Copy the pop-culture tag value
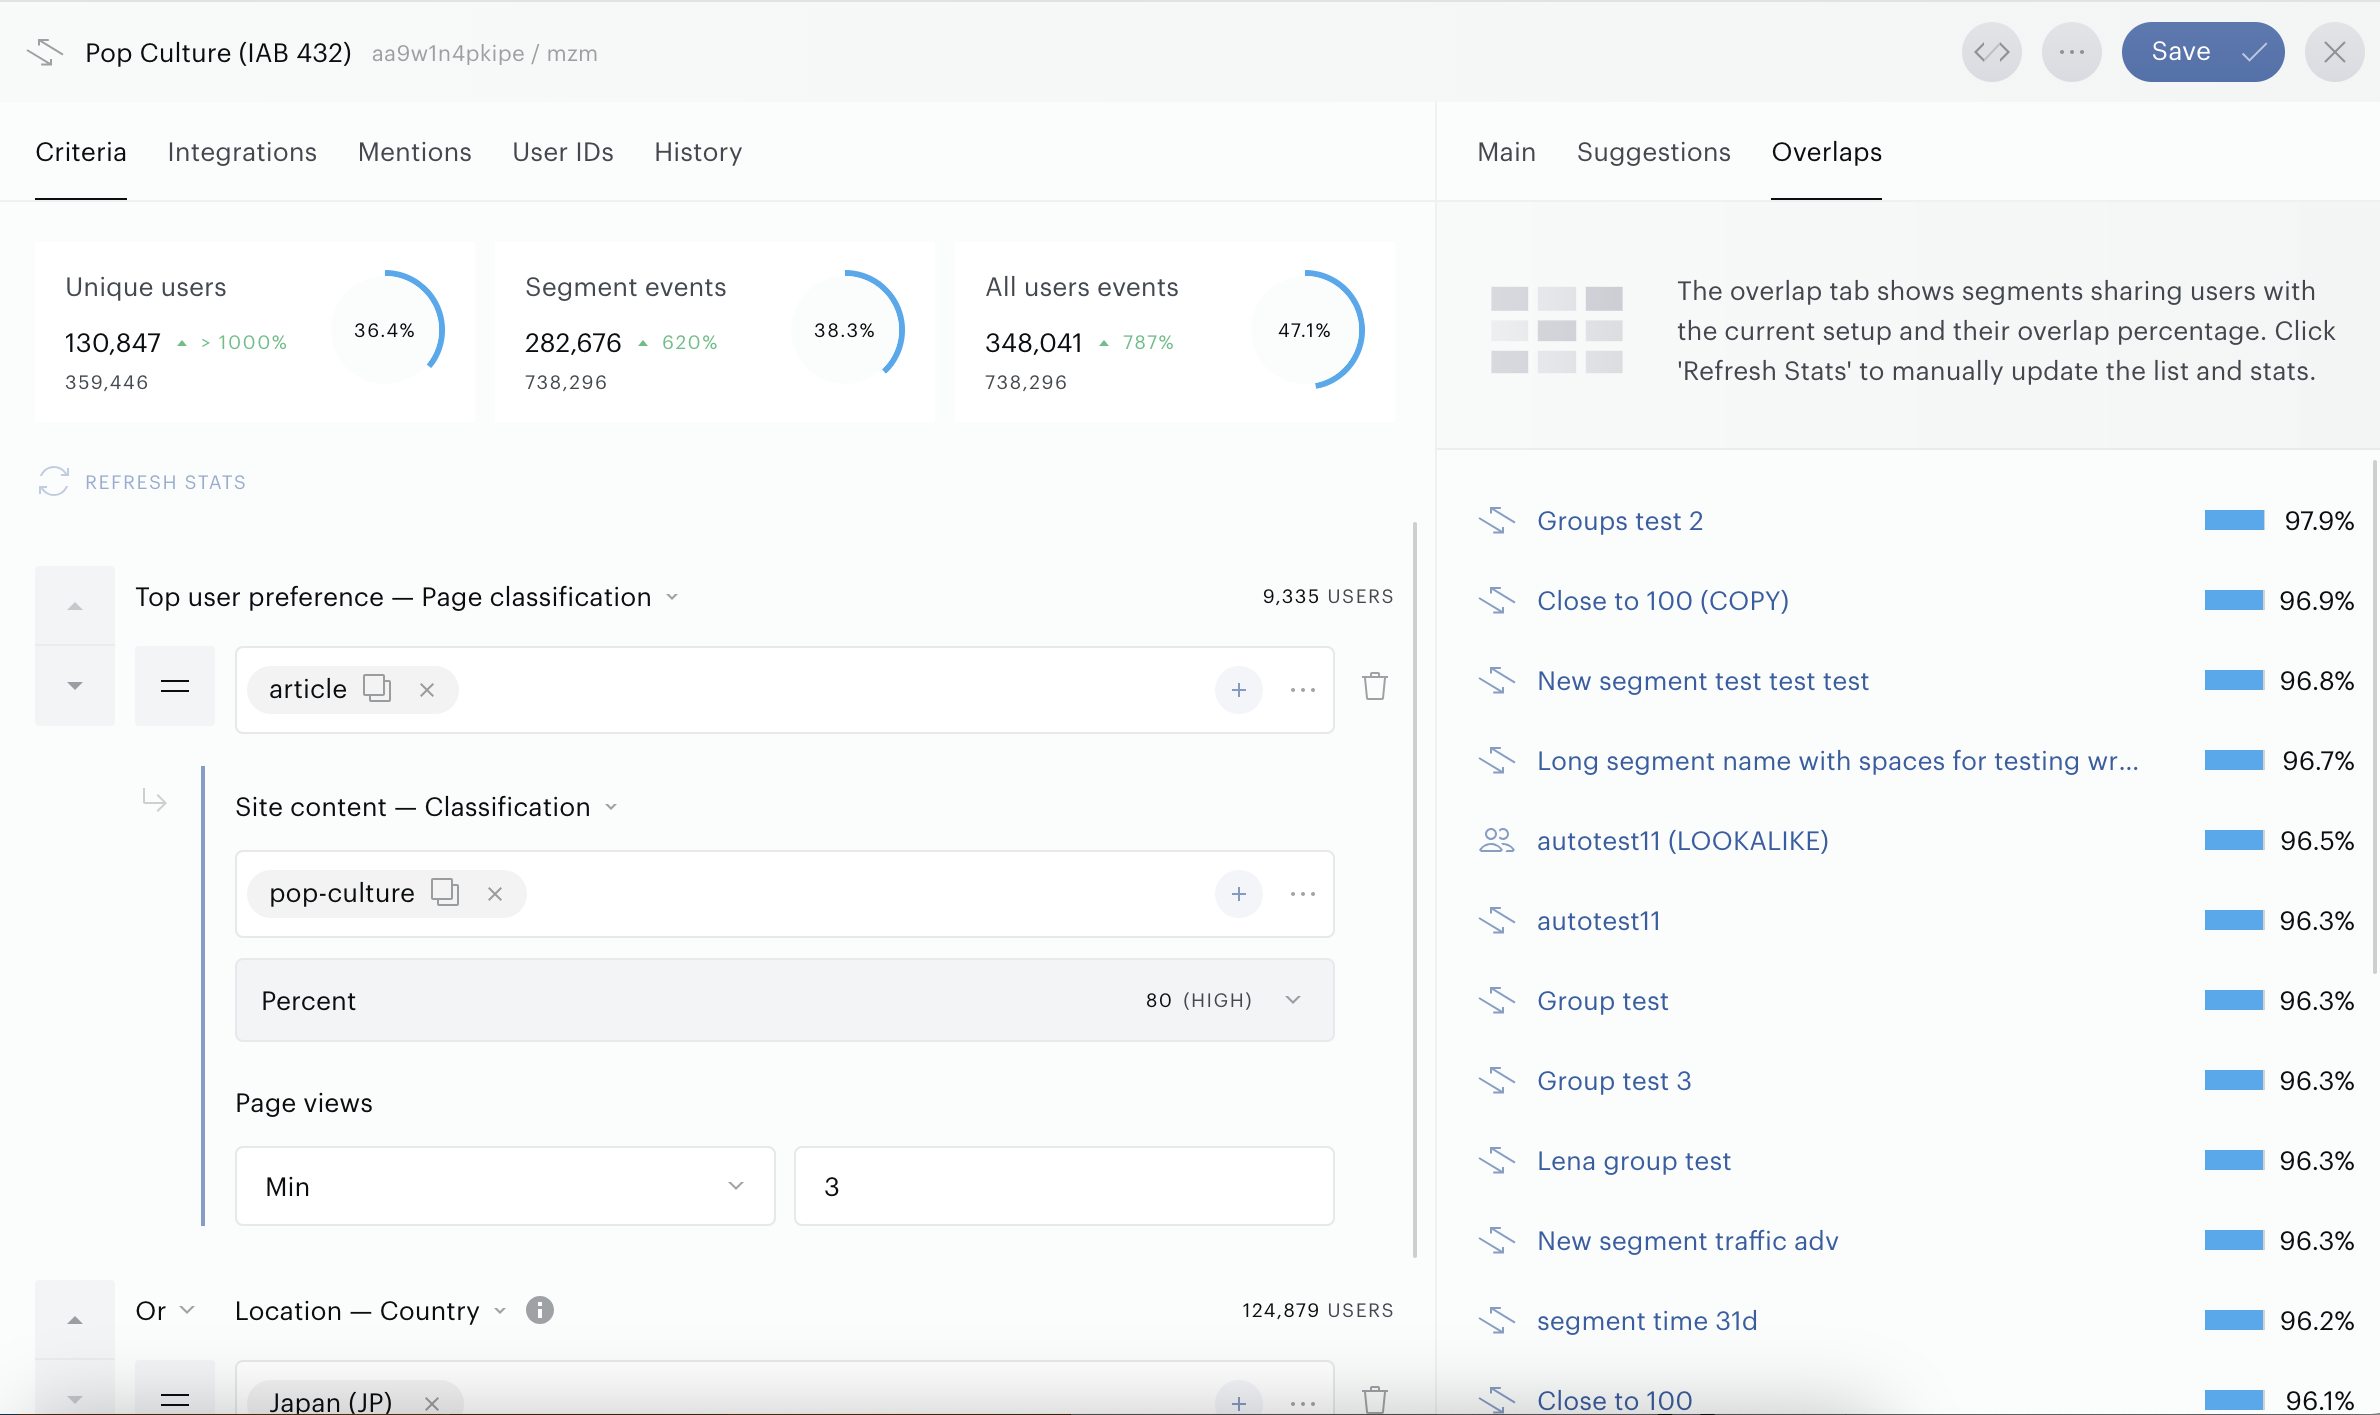This screenshot has height=1415, width=2380. tap(445, 892)
